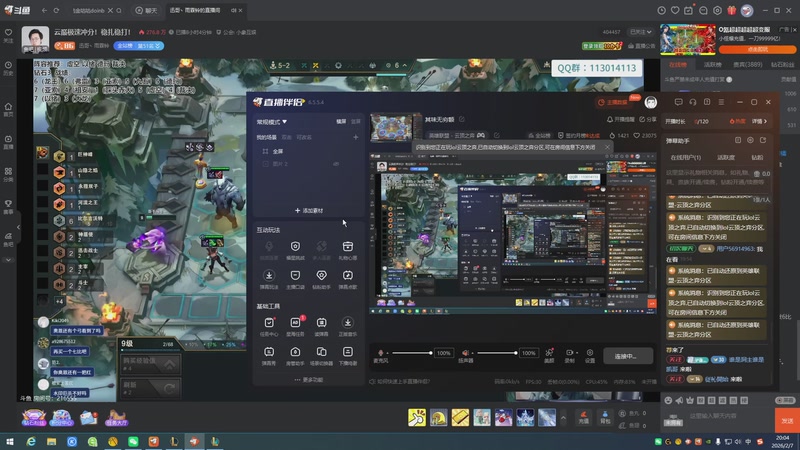Edit the game category next to 云顶之弈

tap(496, 135)
